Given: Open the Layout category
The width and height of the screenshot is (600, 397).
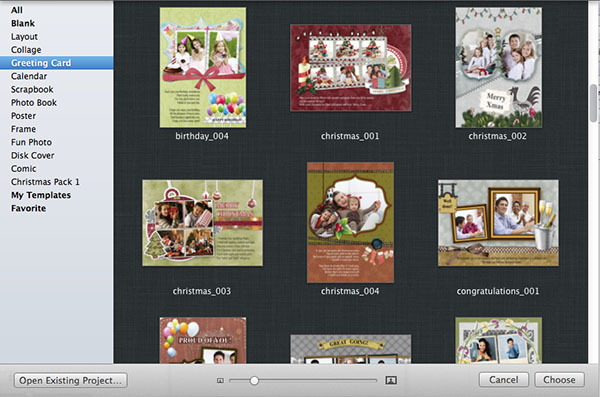Looking at the screenshot, I should click(x=24, y=37).
